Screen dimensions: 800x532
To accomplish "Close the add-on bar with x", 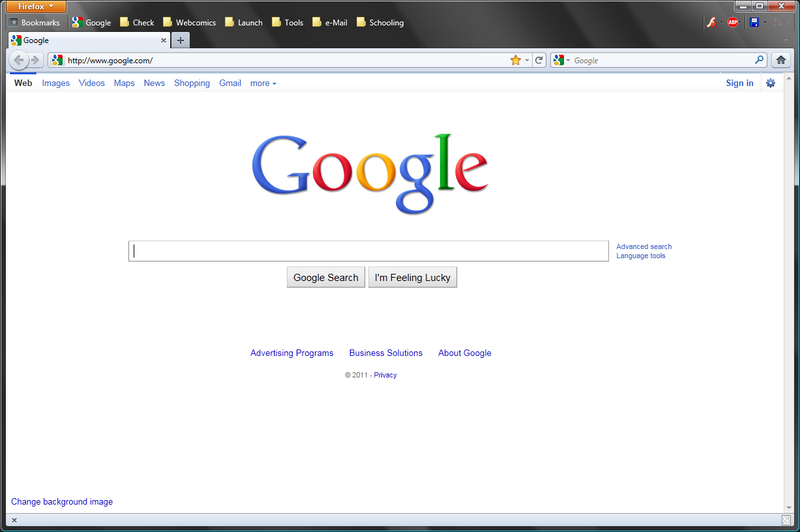I will click(14, 520).
